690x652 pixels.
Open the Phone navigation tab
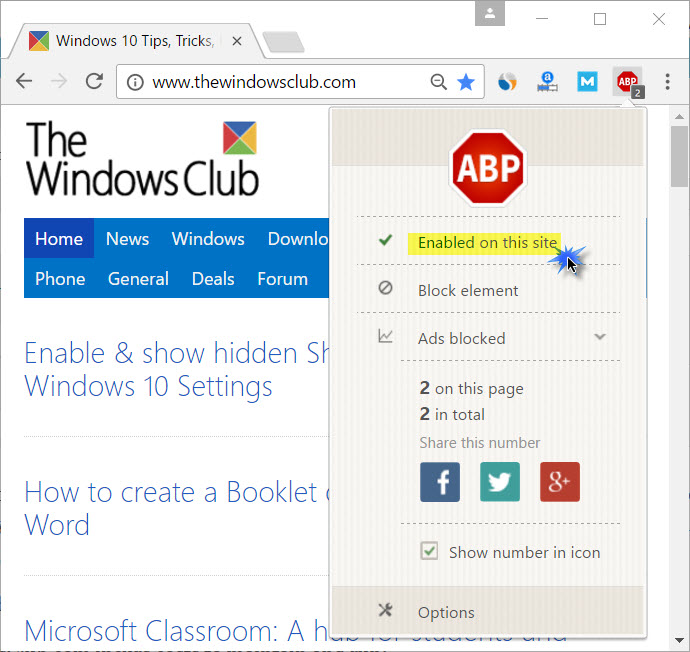tap(60, 279)
